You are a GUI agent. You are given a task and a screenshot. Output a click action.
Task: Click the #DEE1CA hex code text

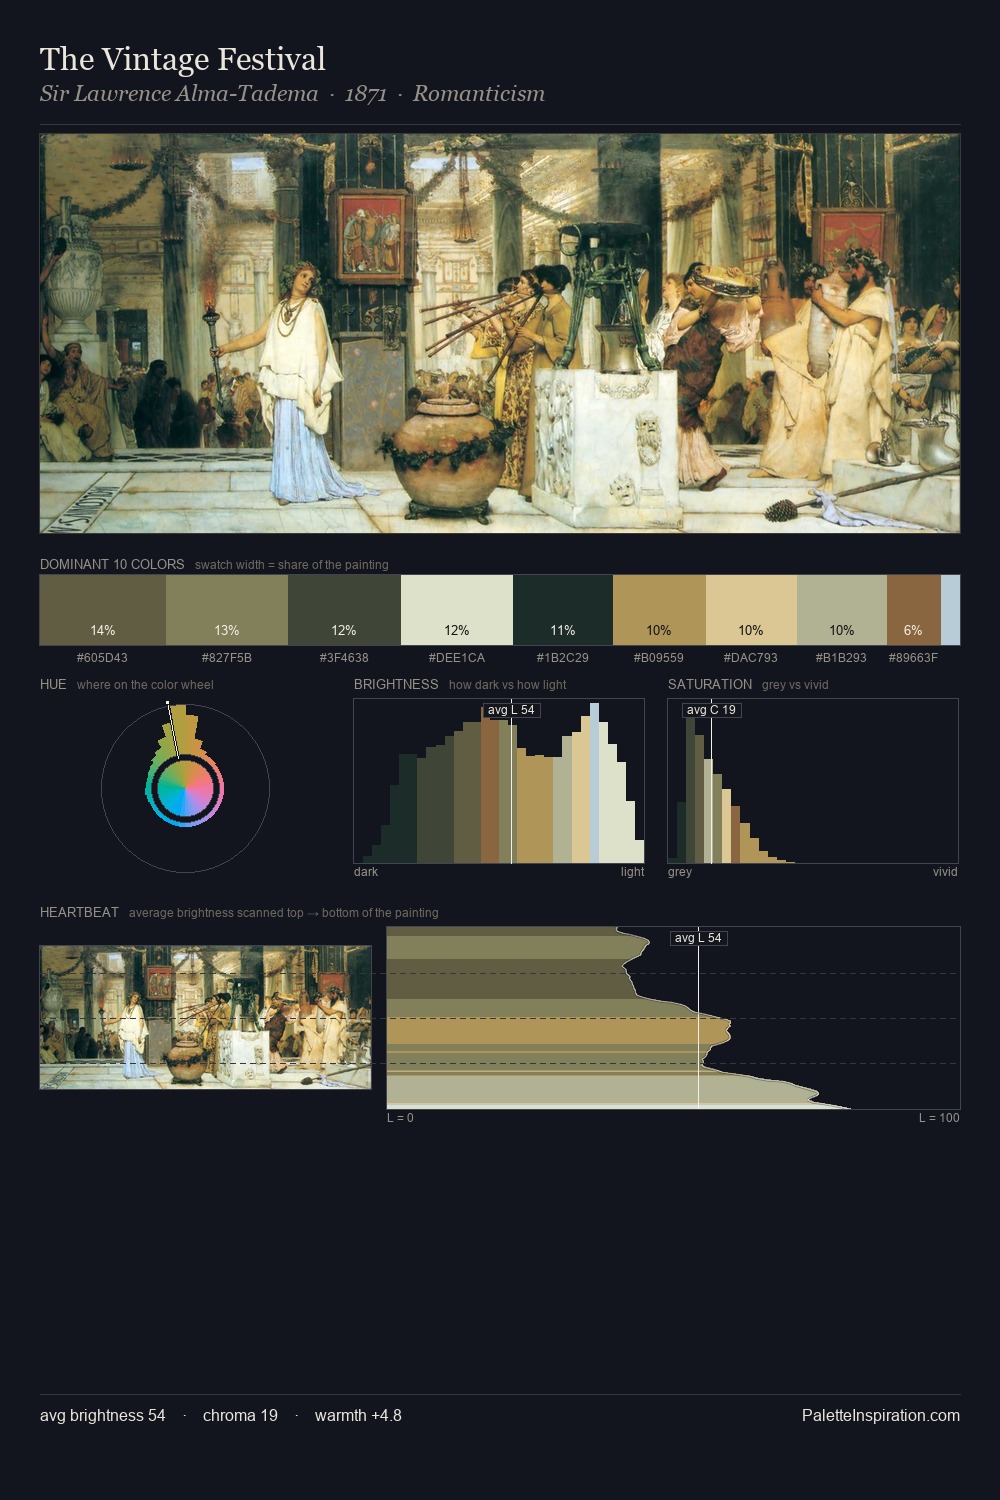pyautogui.click(x=457, y=658)
